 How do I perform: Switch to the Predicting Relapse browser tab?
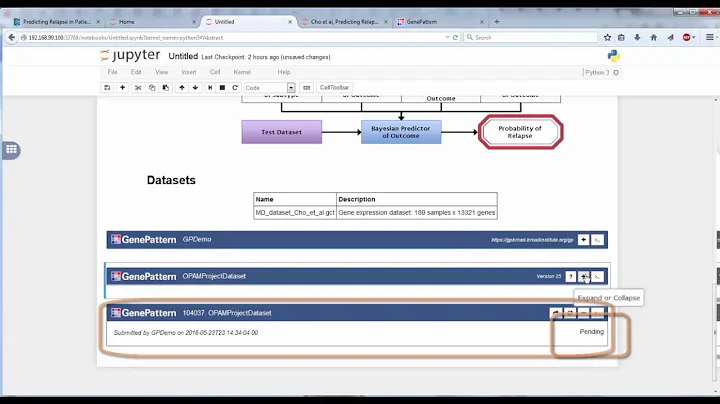(x=55, y=22)
